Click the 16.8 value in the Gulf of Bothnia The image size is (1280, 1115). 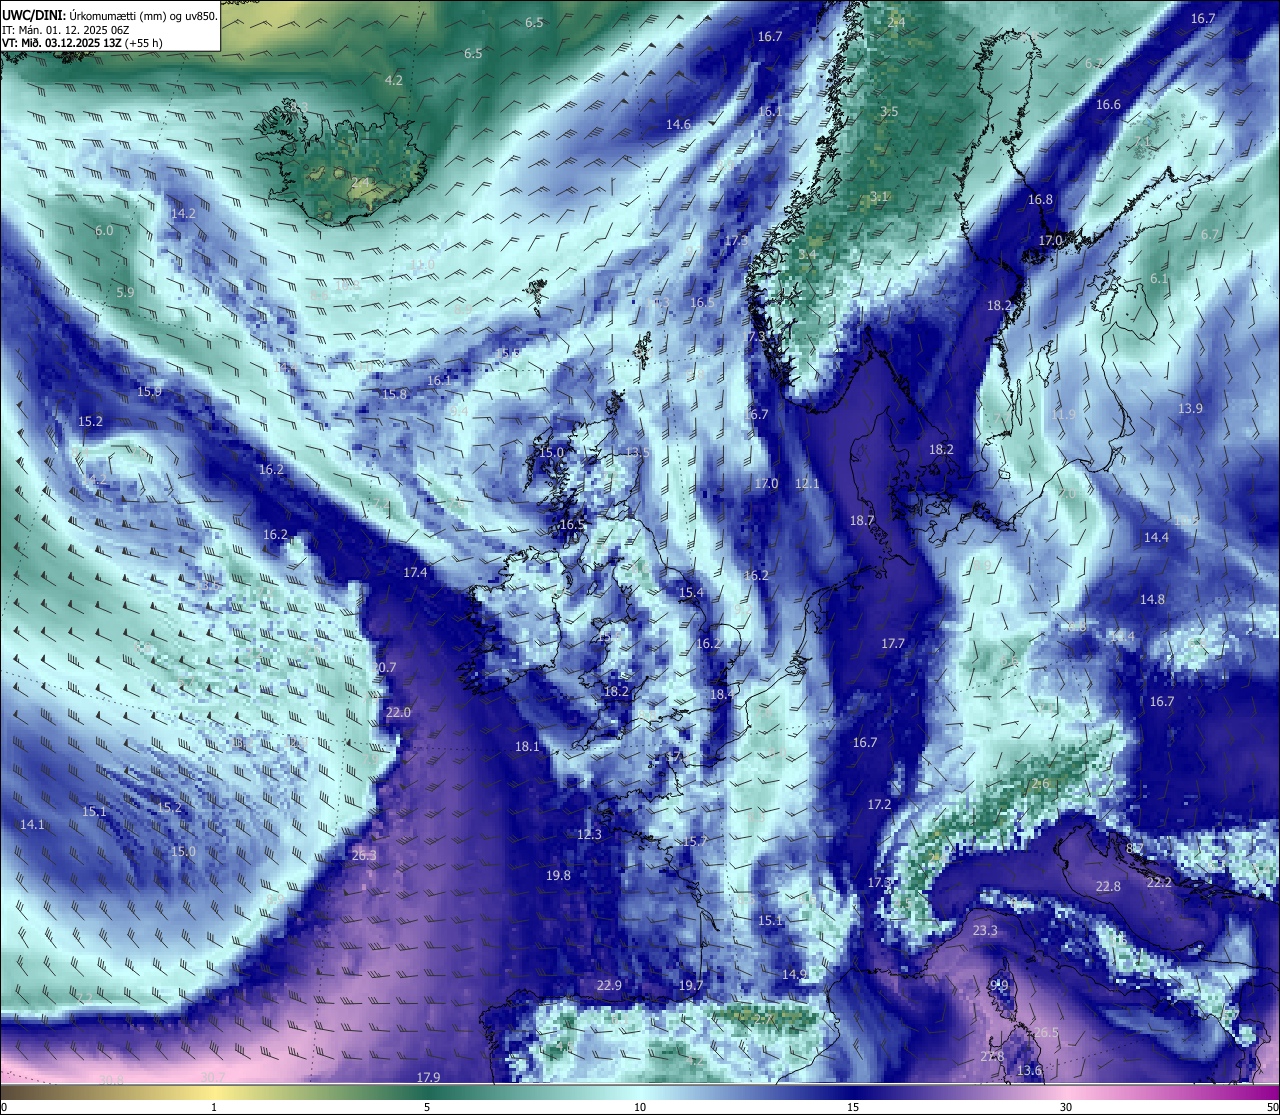click(1040, 199)
